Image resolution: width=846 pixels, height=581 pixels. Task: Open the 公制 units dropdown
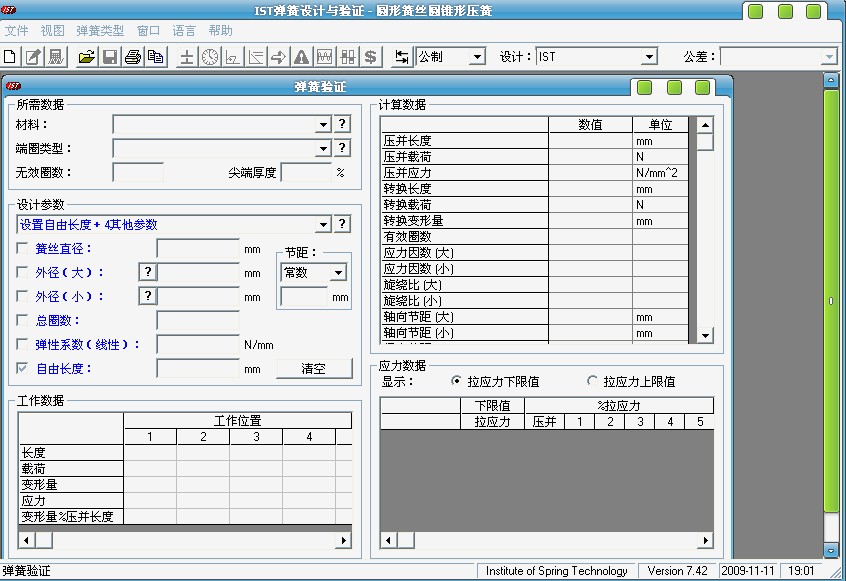(477, 57)
